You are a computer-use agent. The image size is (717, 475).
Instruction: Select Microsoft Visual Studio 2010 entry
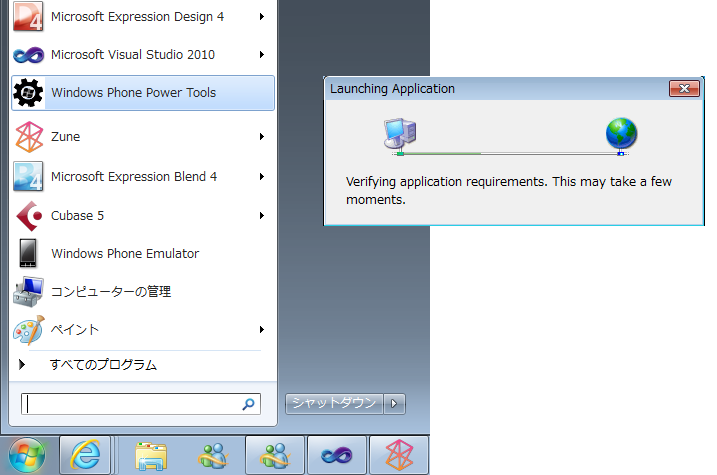pyautogui.click(x=143, y=54)
